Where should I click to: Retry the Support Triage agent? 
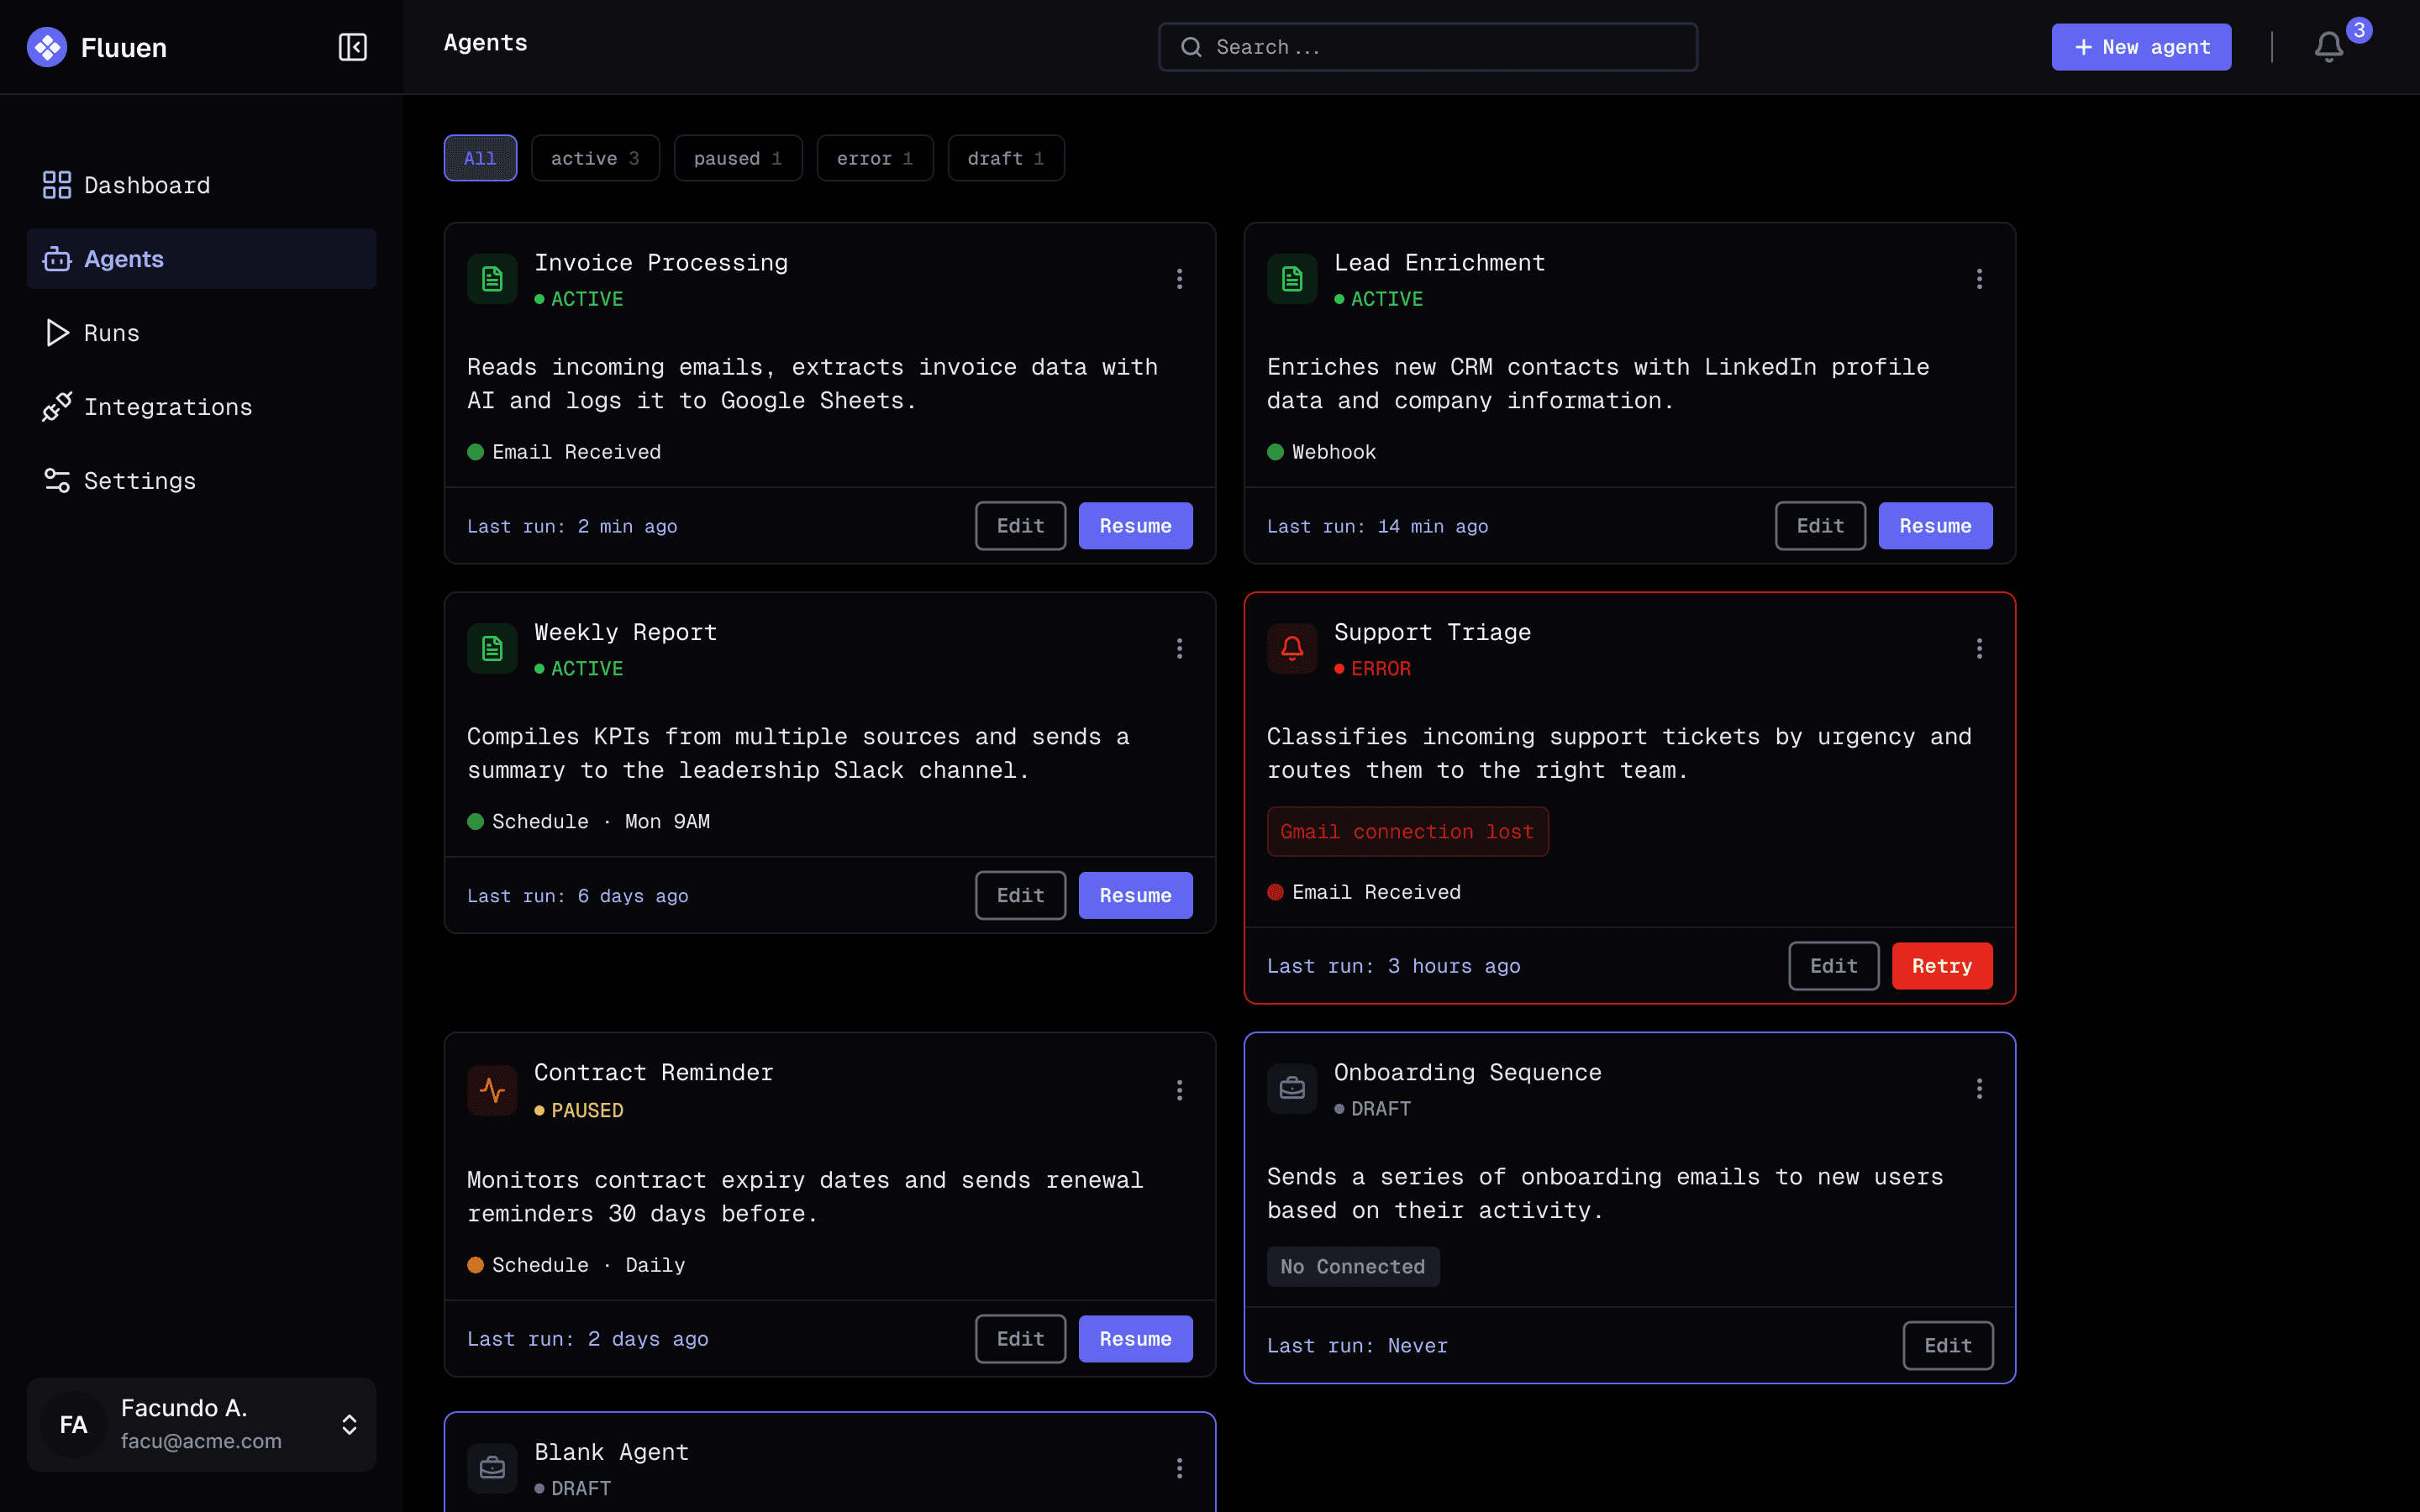pos(1942,966)
